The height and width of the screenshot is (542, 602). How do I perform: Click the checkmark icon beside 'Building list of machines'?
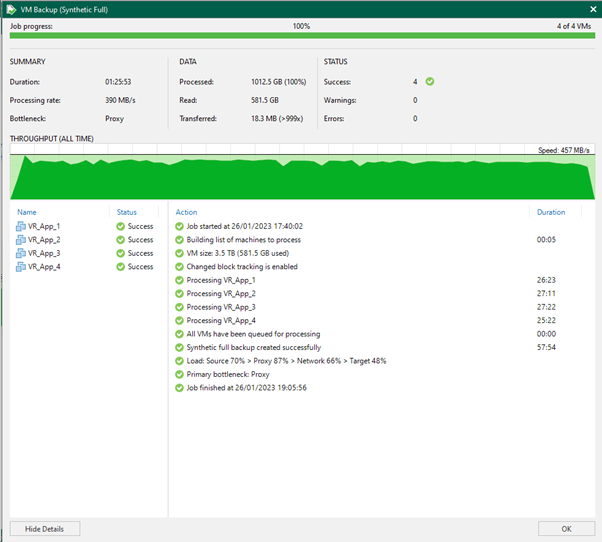click(179, 240)
